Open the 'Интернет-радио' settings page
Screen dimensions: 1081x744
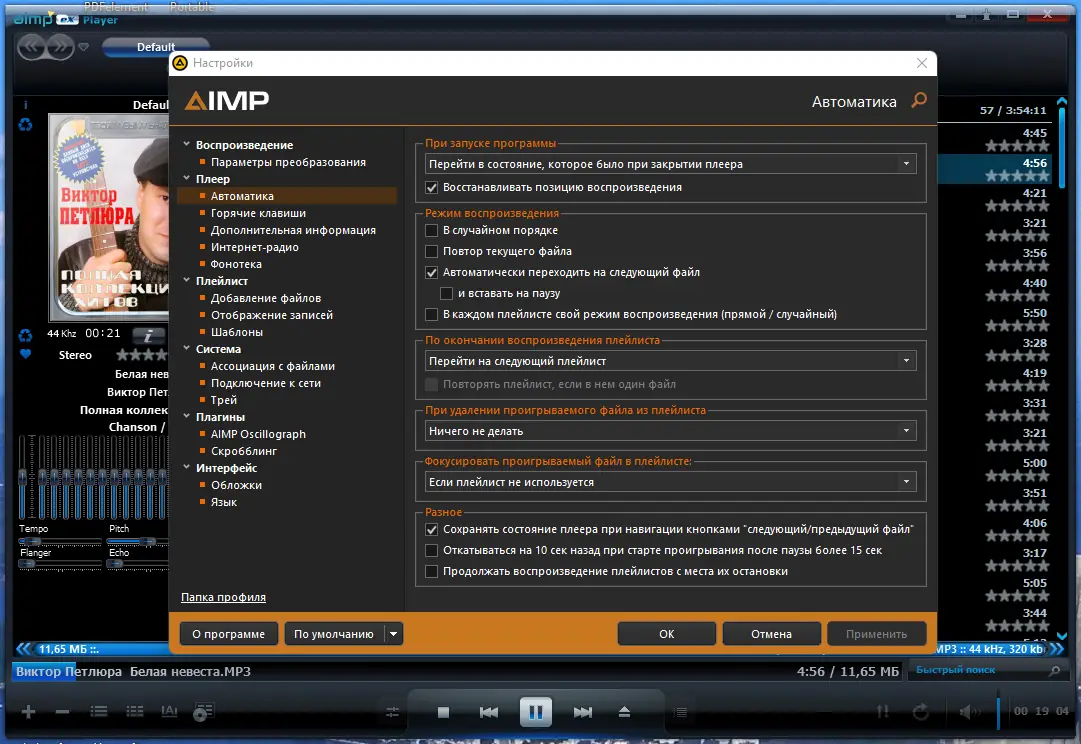(254, 247)
